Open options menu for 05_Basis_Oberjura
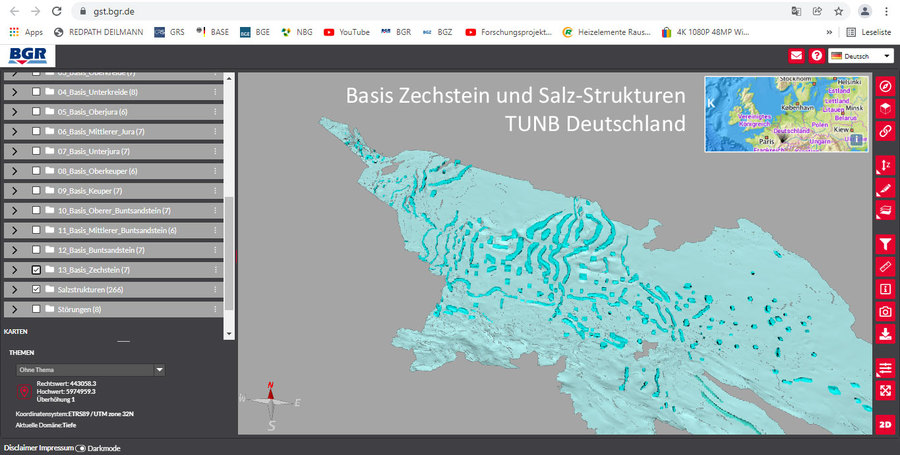 pos(215,112)
